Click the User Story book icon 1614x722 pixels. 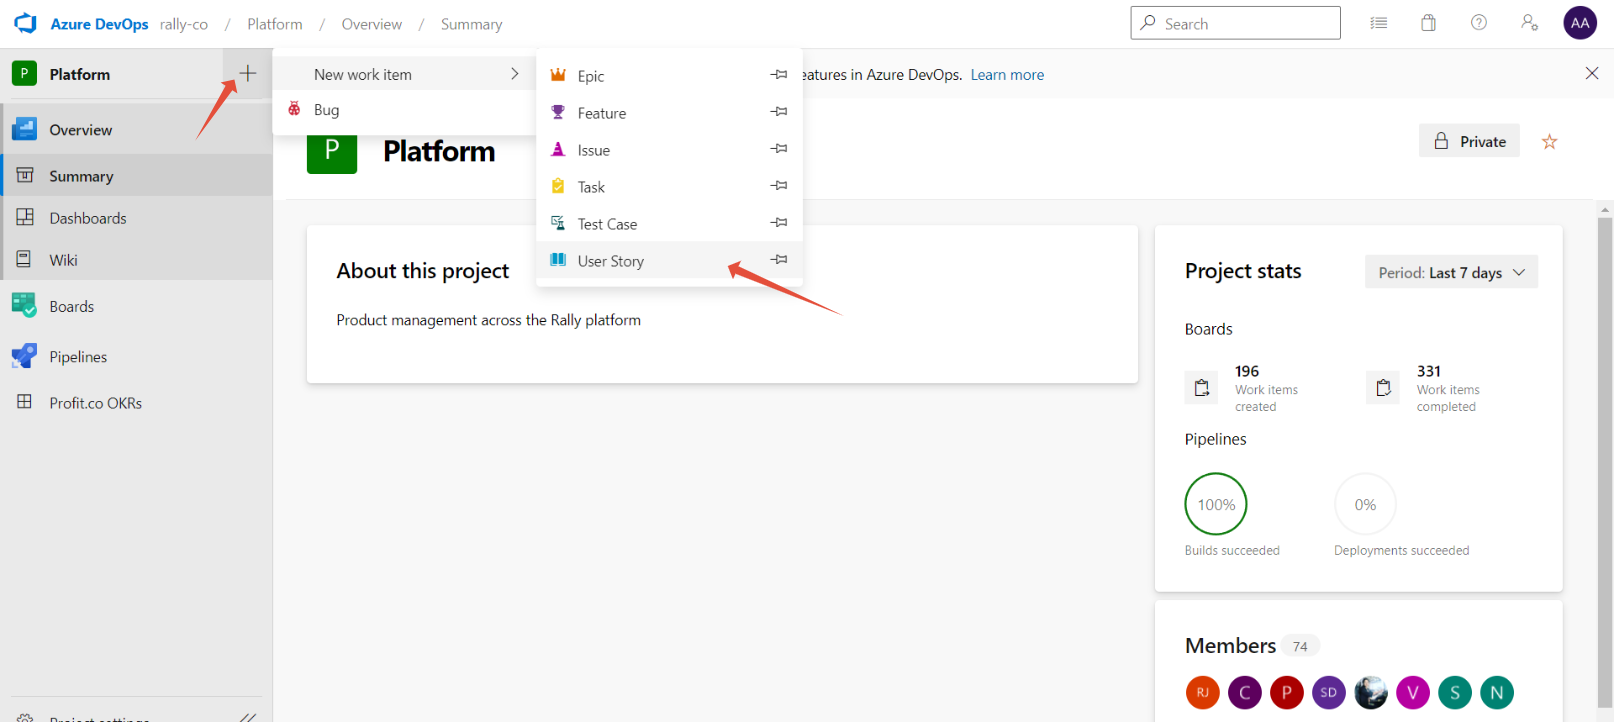(x=558, y=260)
